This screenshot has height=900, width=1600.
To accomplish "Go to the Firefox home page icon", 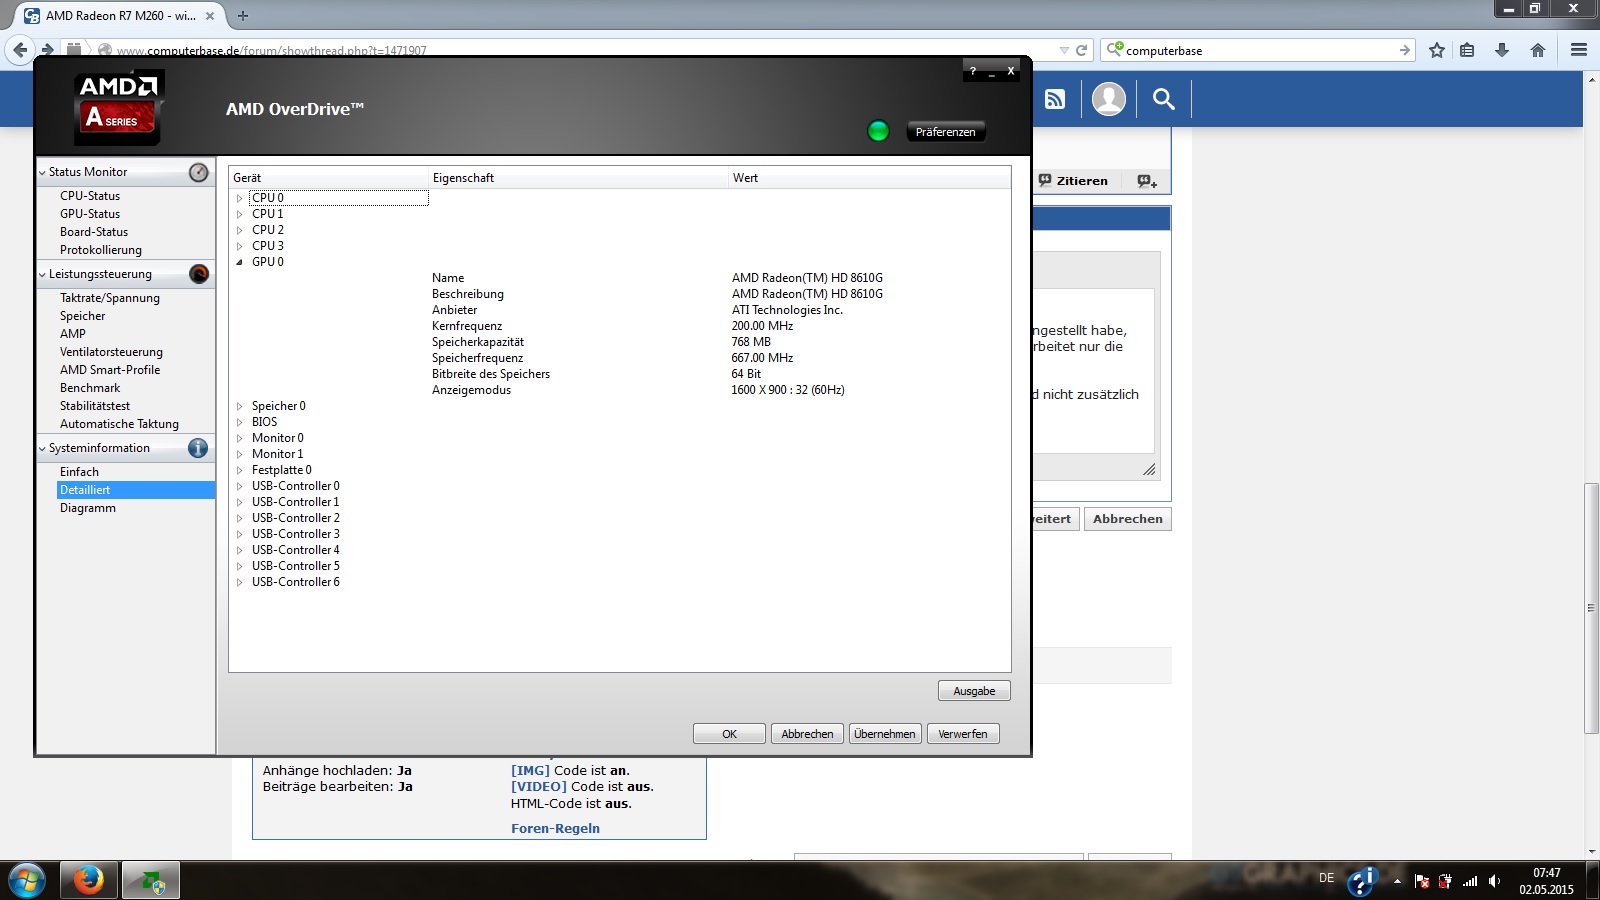I will click(1538, 50).
